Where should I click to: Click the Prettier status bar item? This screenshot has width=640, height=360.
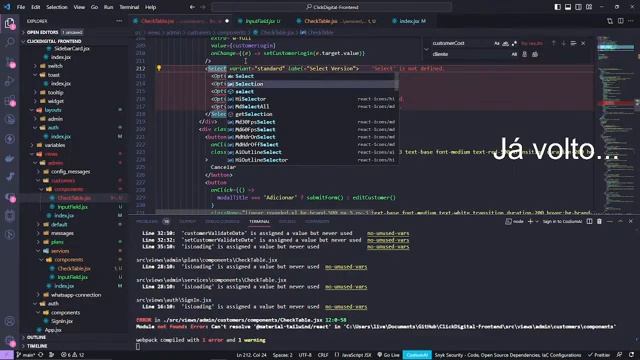tap(599, 355)
